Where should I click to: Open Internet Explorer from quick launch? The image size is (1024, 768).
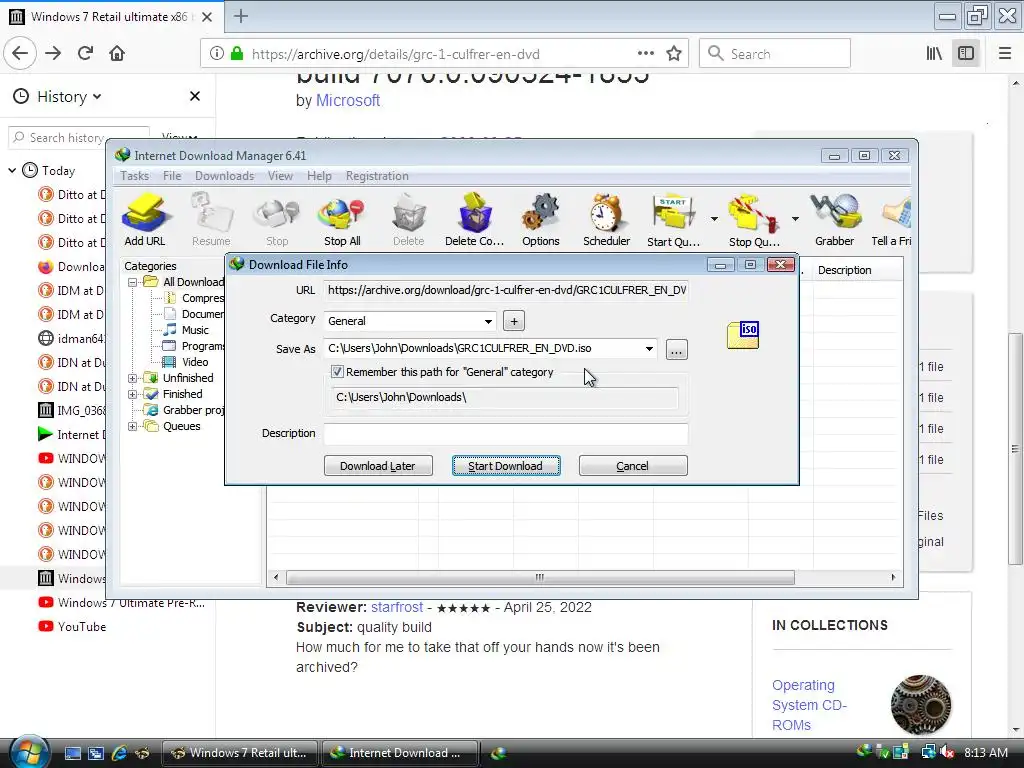click(119, 753)
